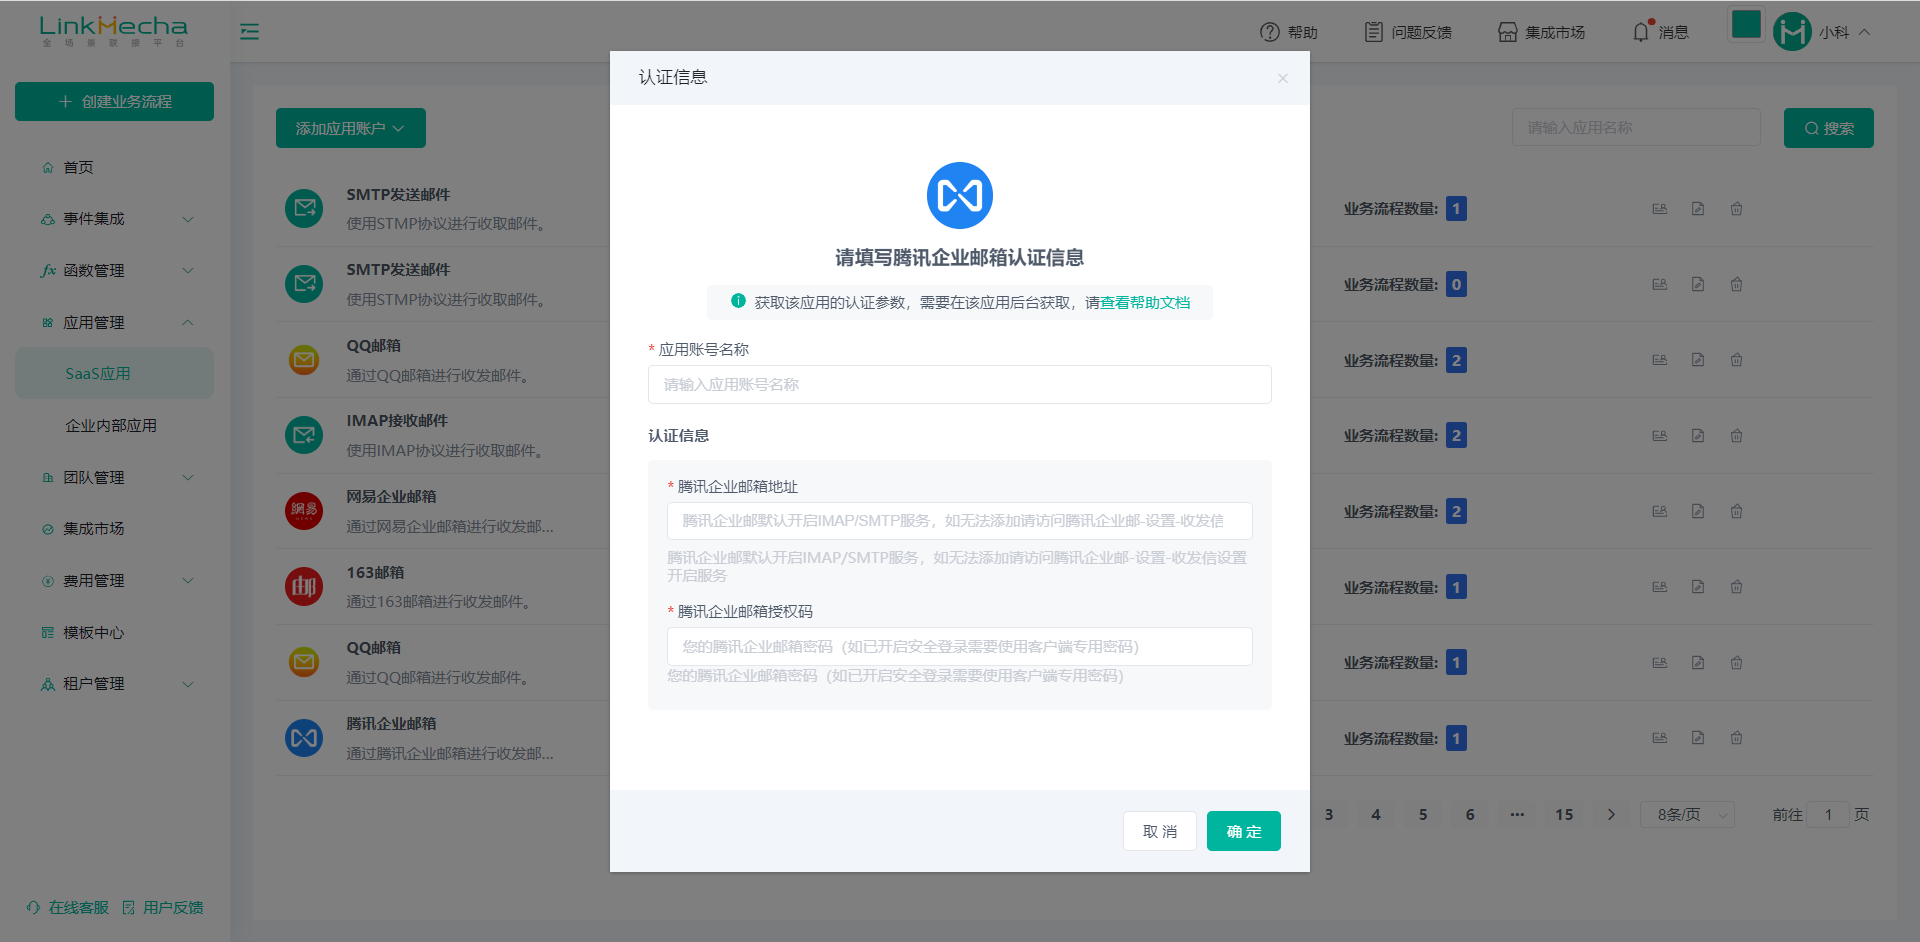The image size is (1920, 942).
Task: Expand 费用管理 menu
Action: coord(115,581)
